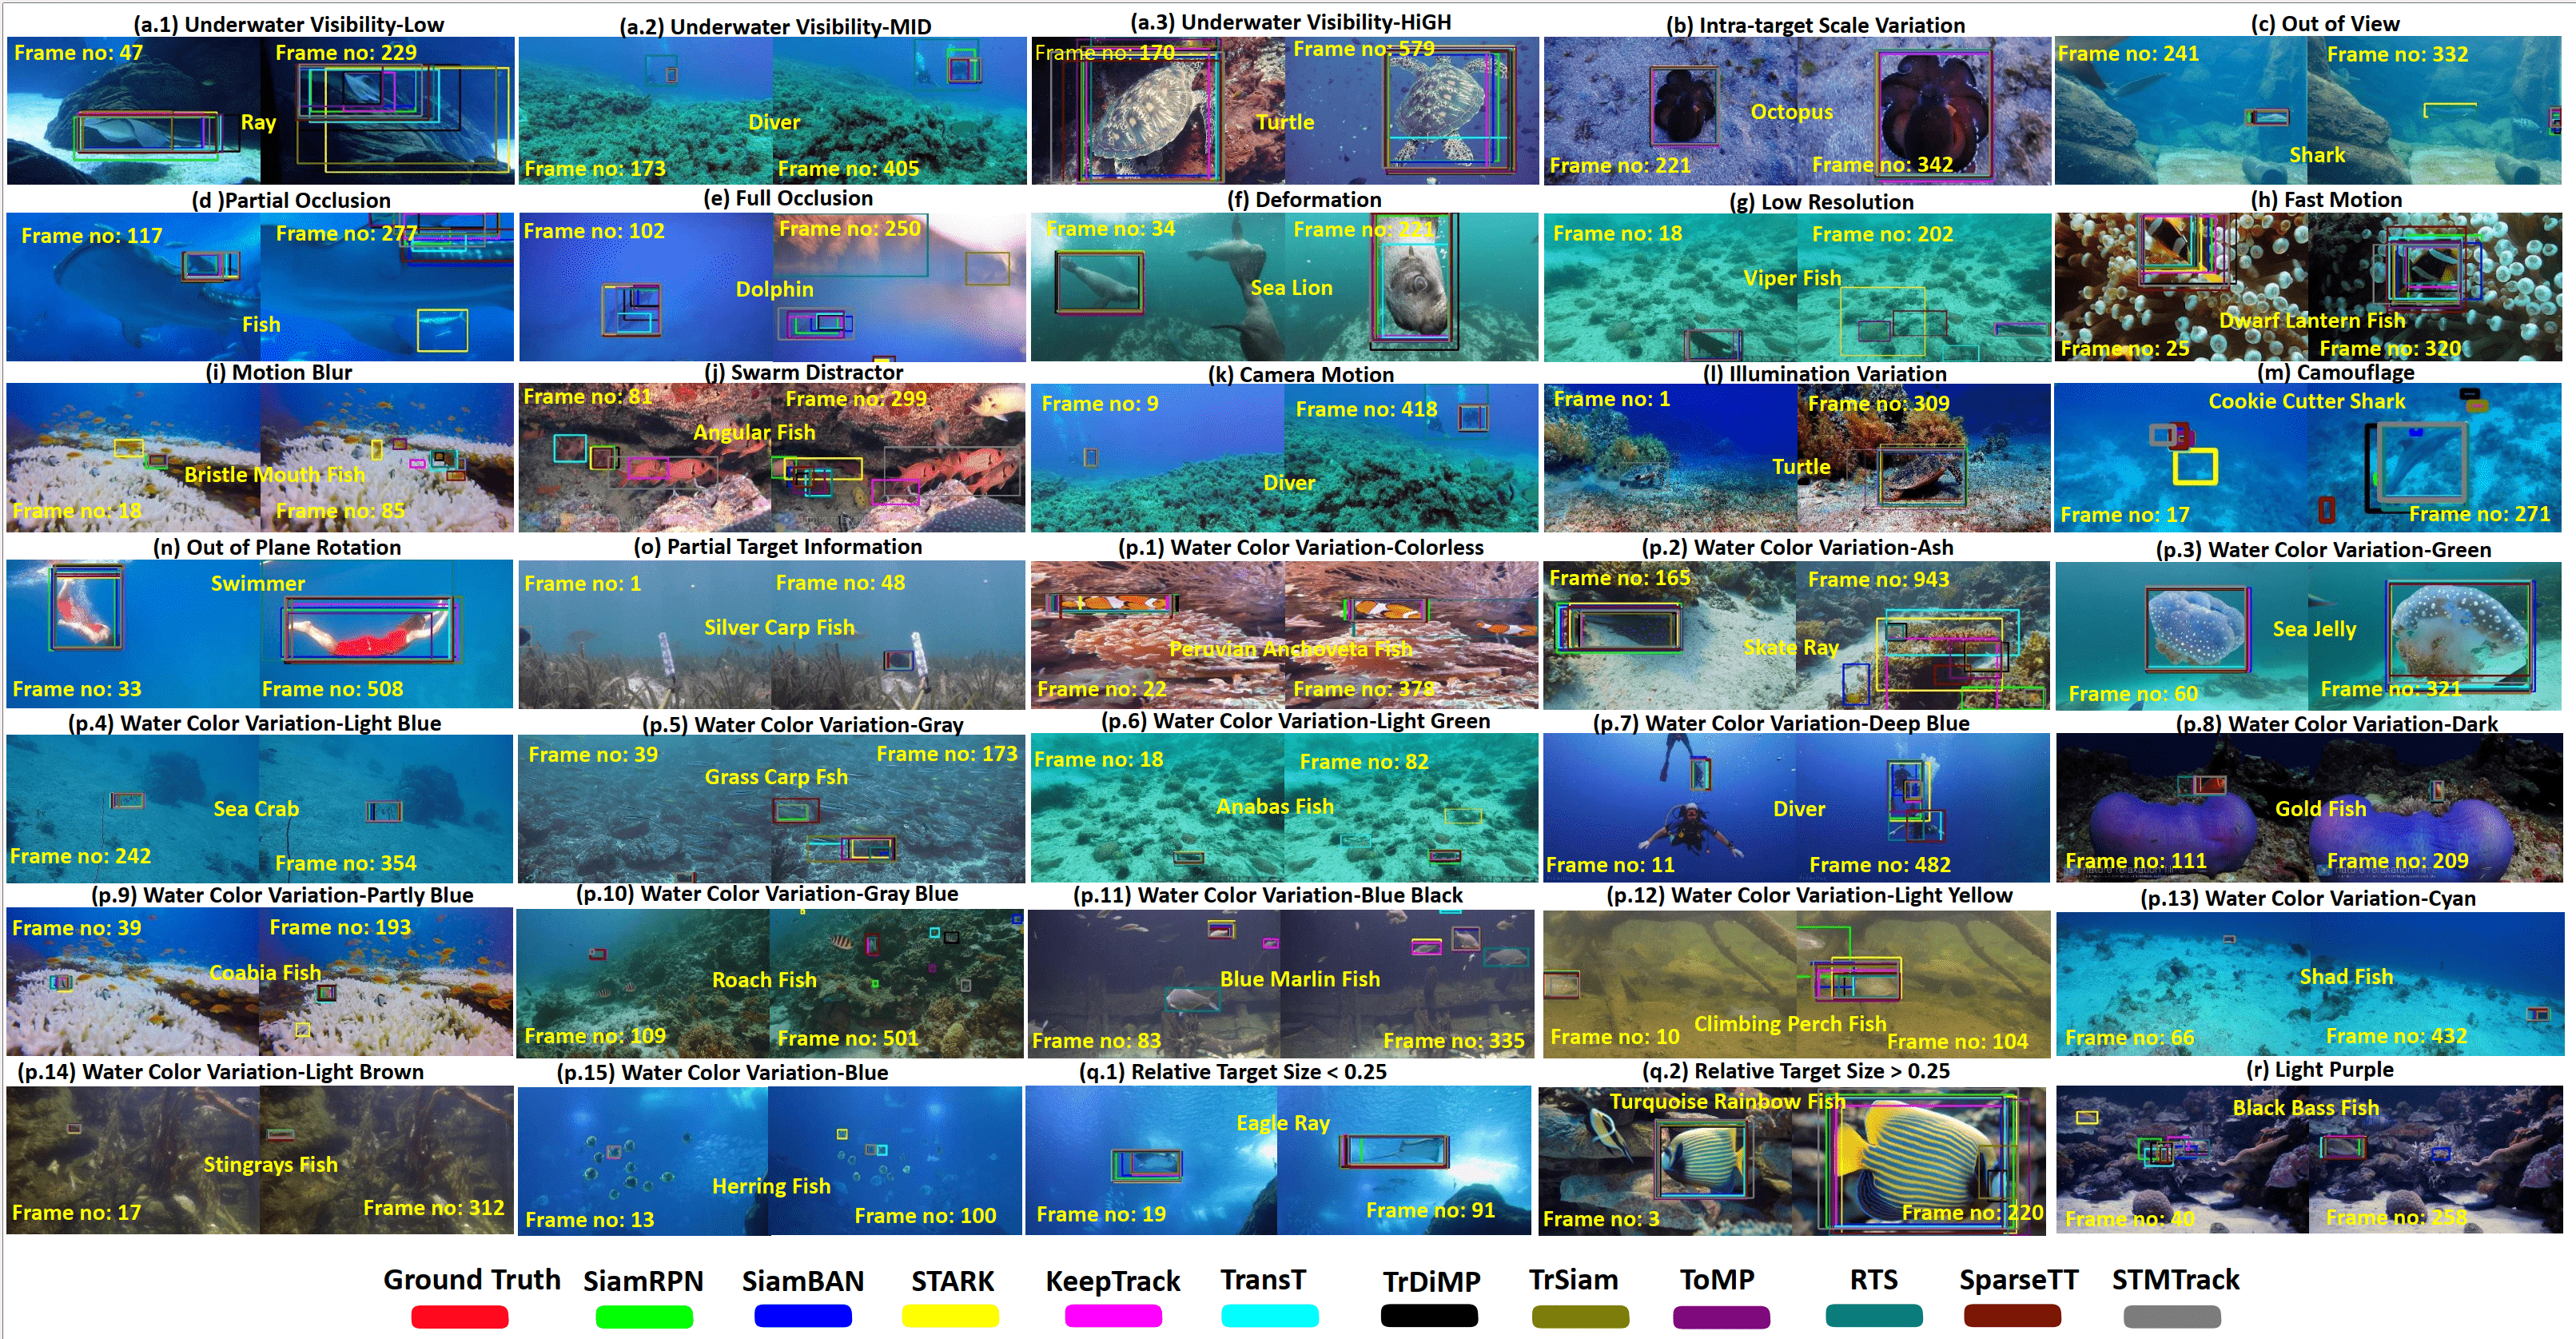Click the '(h) Fast Motion' heading

pyautogui.click(x=2325, y=199)
